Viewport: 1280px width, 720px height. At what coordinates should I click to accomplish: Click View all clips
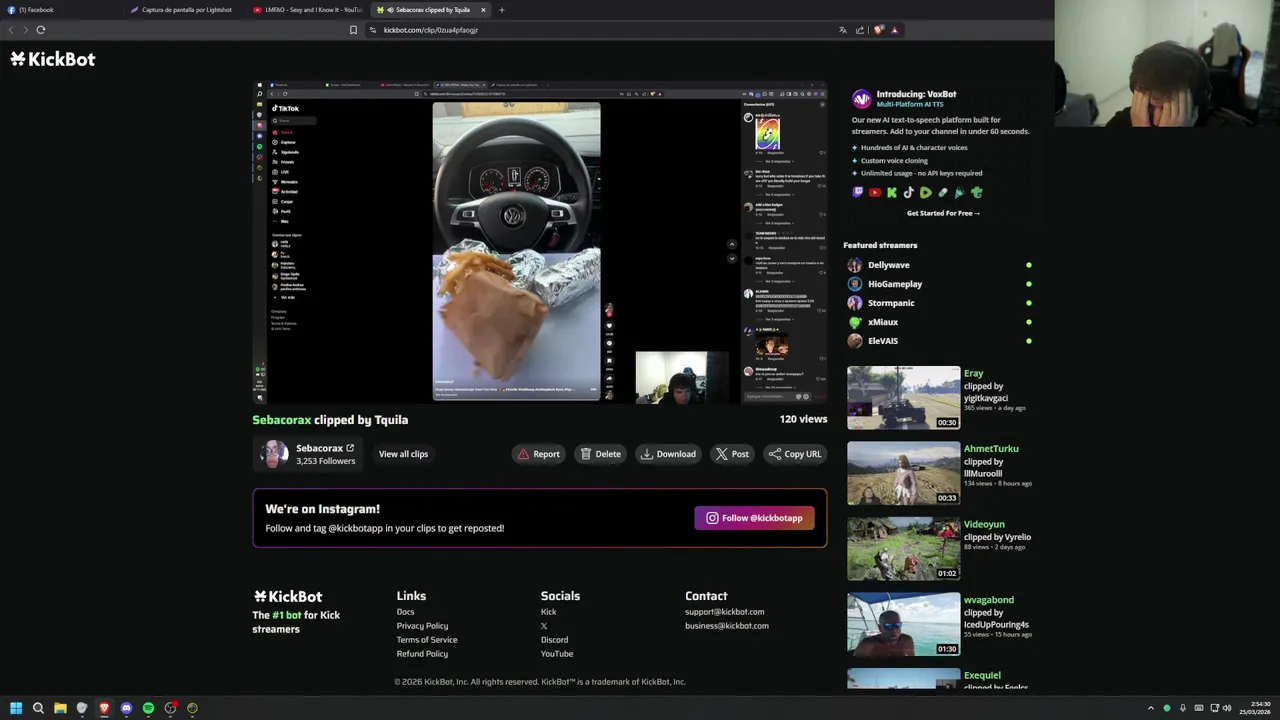(x=403, y=454)
